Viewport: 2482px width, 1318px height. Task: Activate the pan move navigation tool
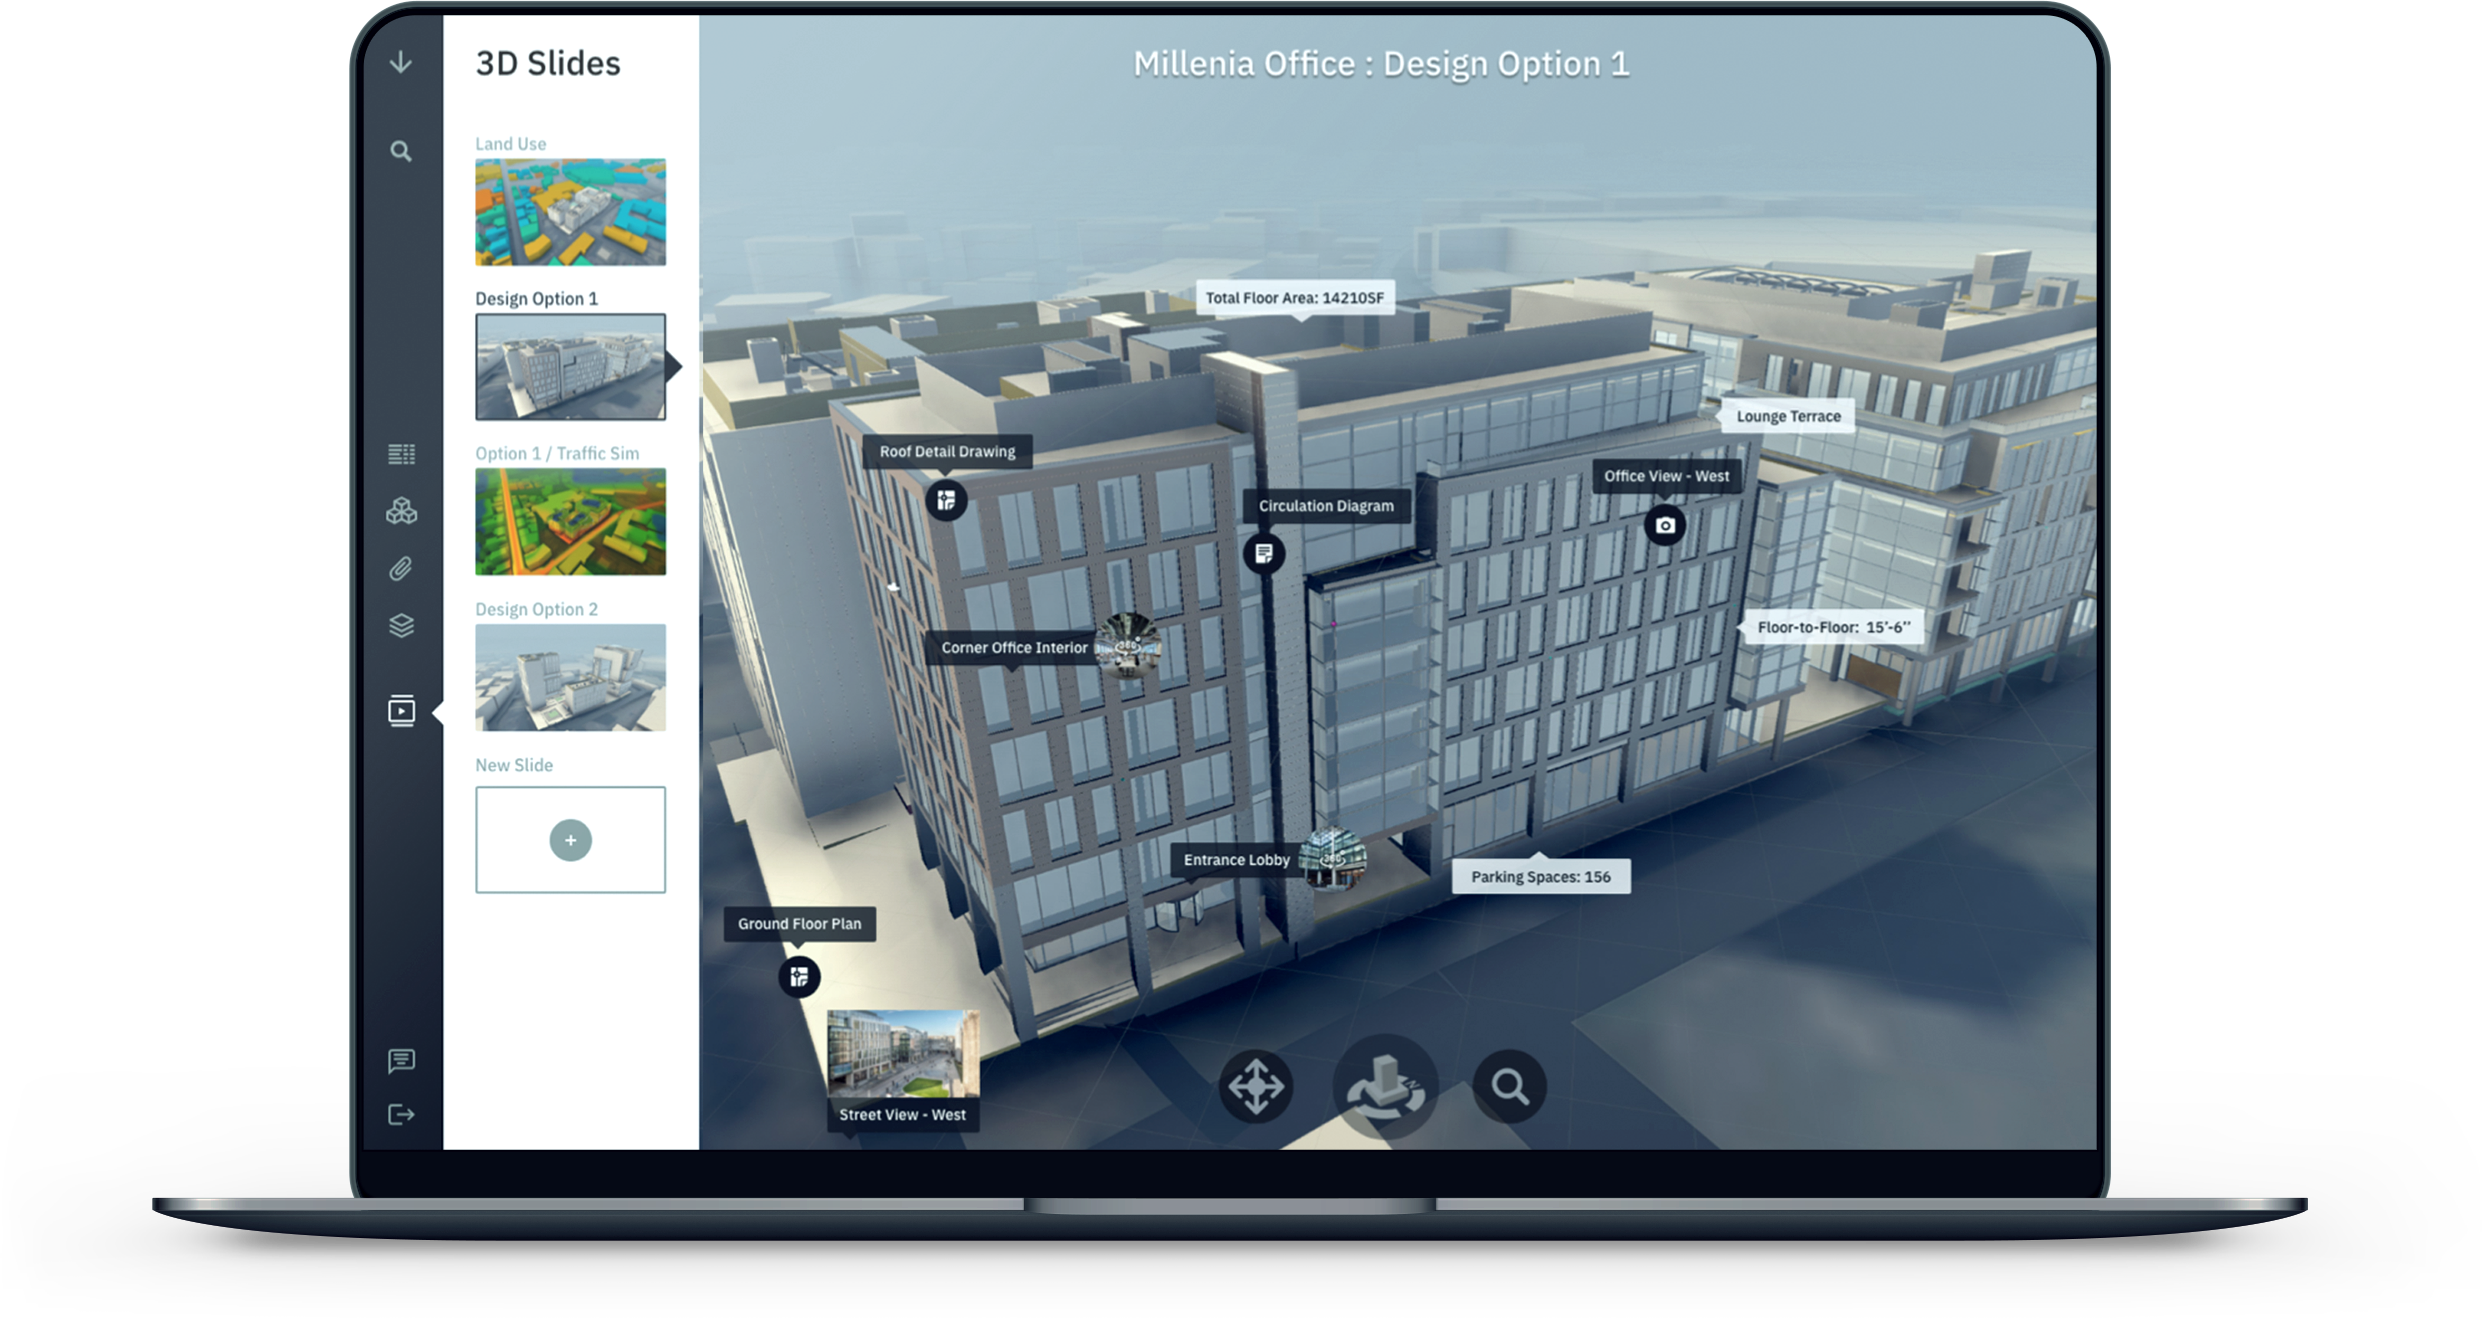click(1256, 1086)
